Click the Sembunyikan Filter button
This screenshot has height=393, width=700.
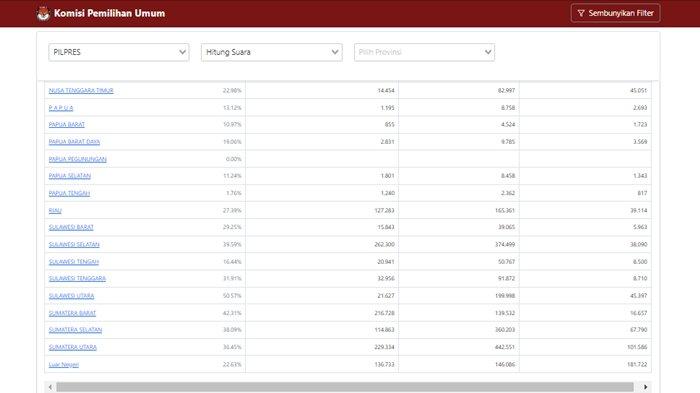pos(615,13)
